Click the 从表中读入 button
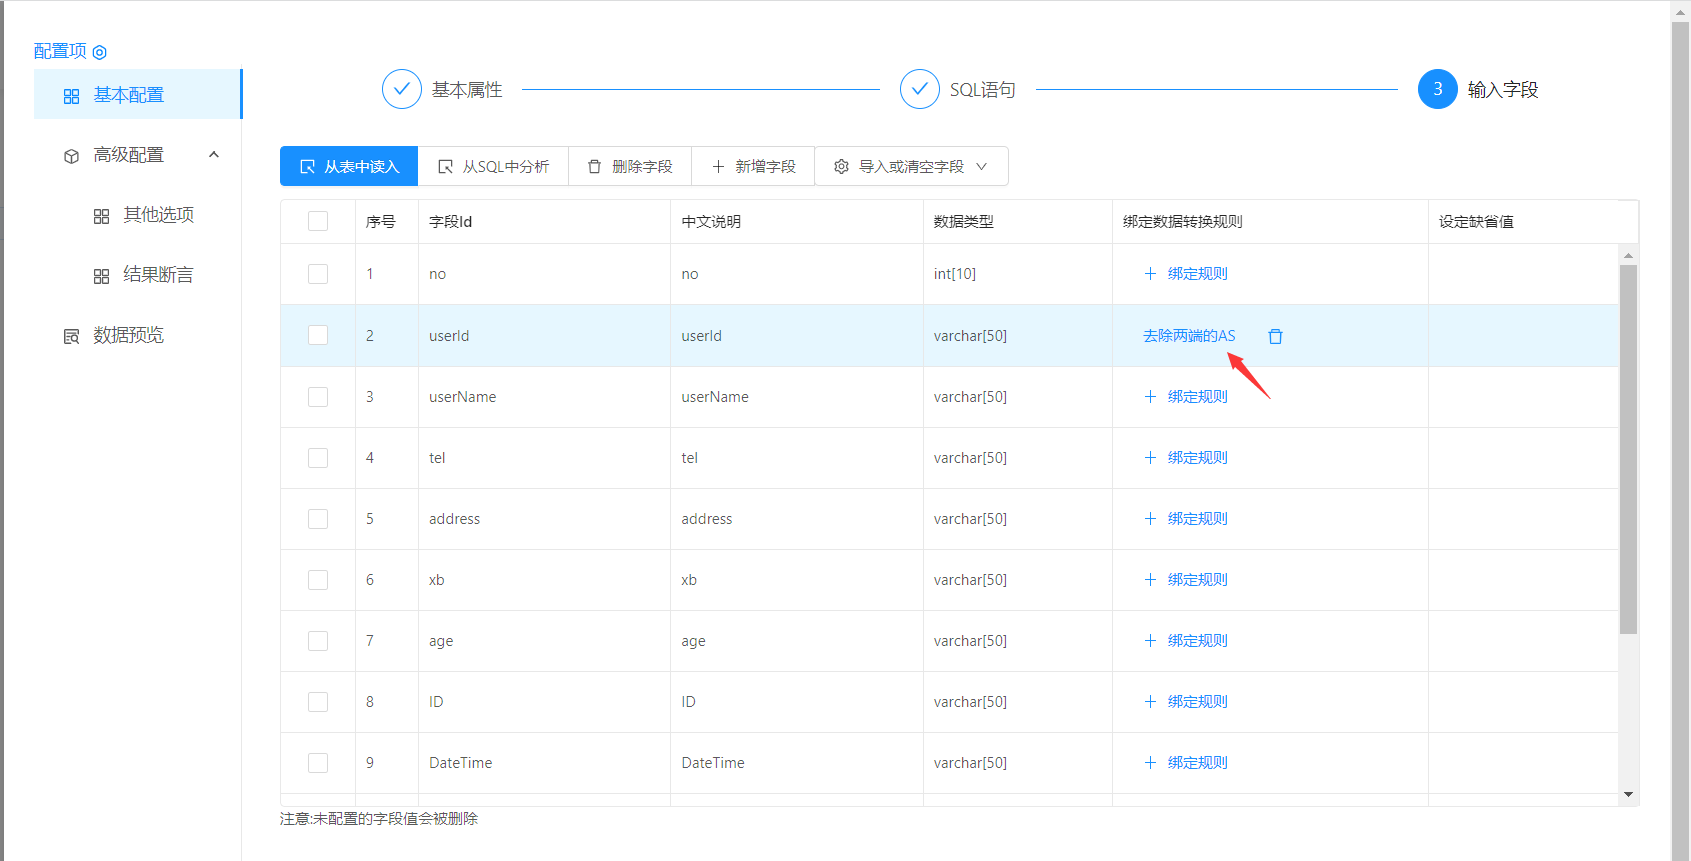The image size is (1691, 861). tap(349, 166)
